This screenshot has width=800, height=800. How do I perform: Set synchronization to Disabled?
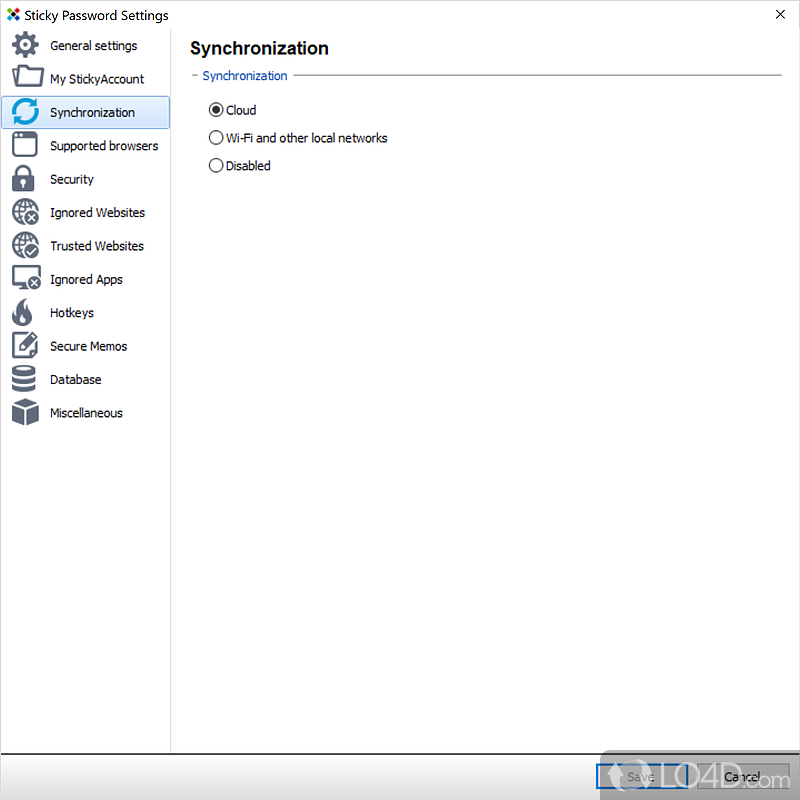click(x=216, y=166)
